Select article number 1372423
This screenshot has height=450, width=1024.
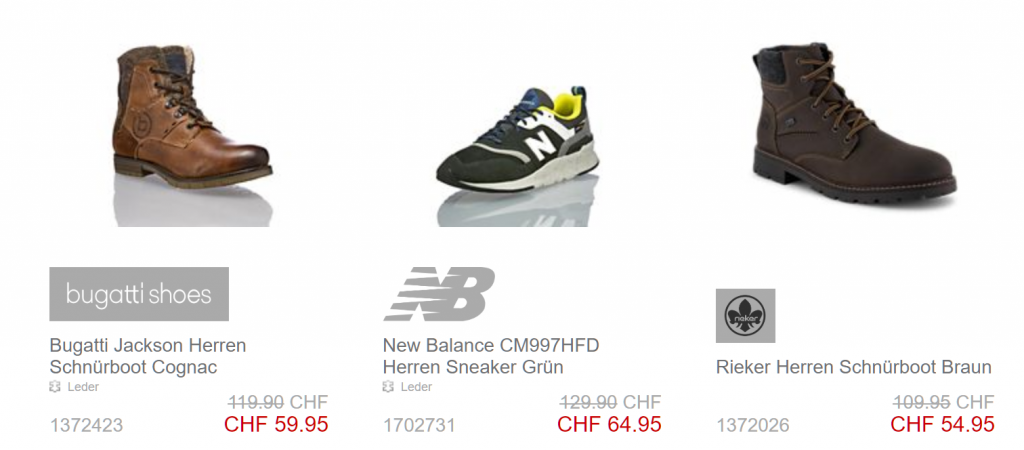(86, 426)
